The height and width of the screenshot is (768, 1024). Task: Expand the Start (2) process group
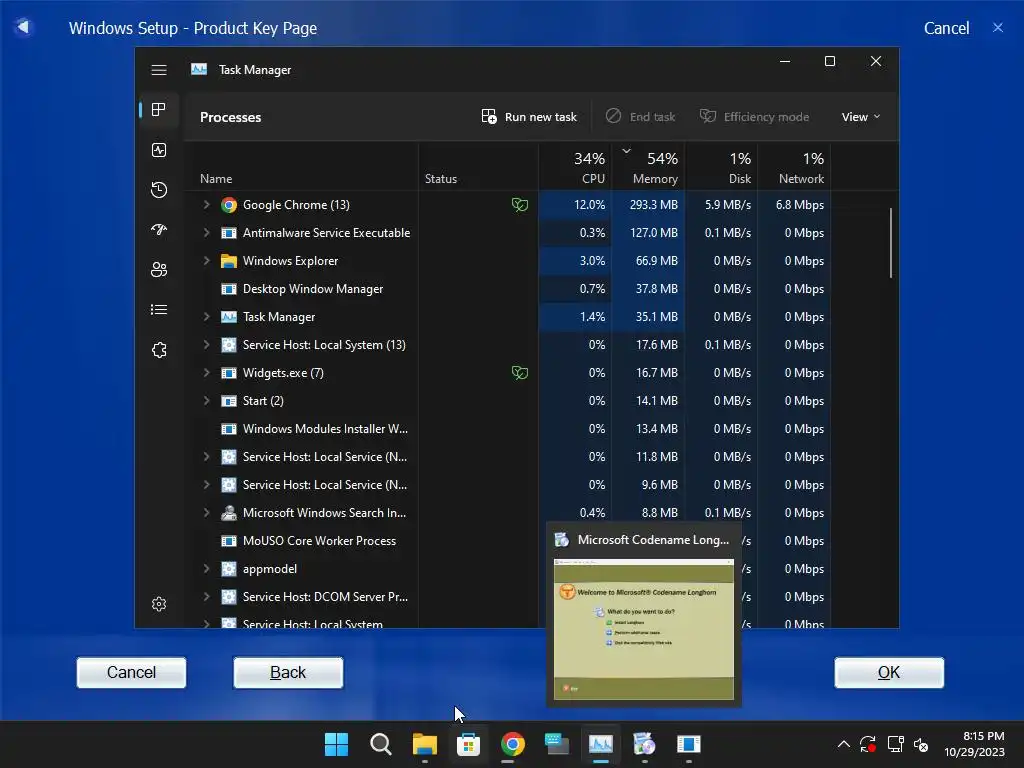click(x=206, y=401)
